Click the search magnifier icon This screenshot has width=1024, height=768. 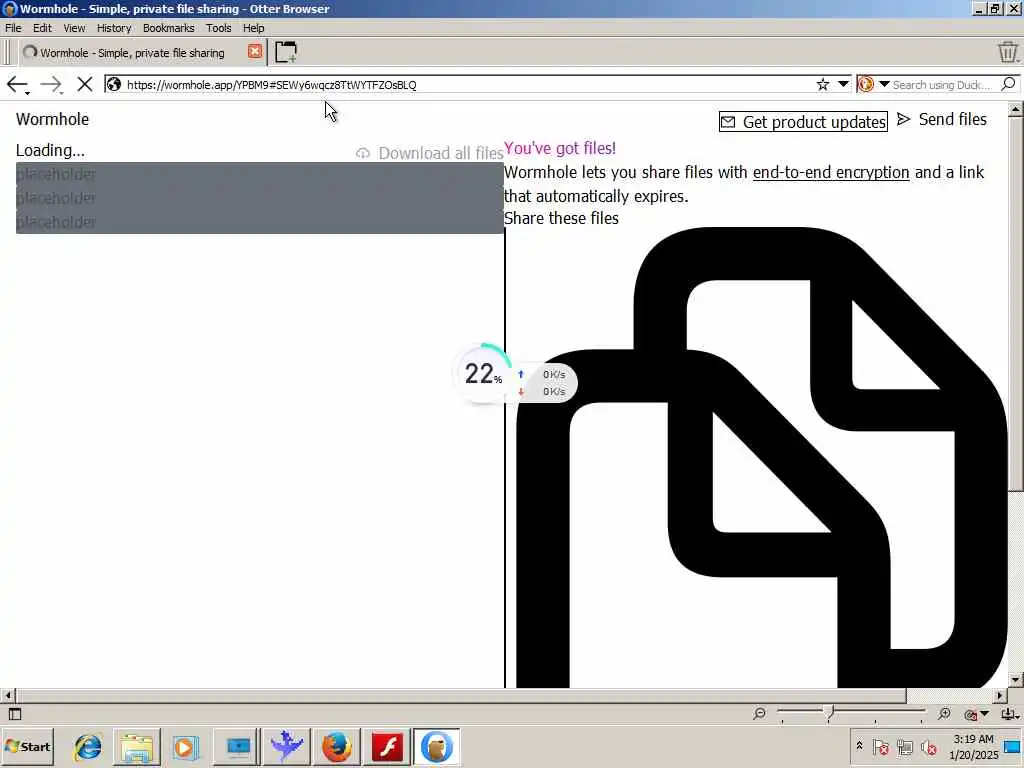[x=1008, y=84]
